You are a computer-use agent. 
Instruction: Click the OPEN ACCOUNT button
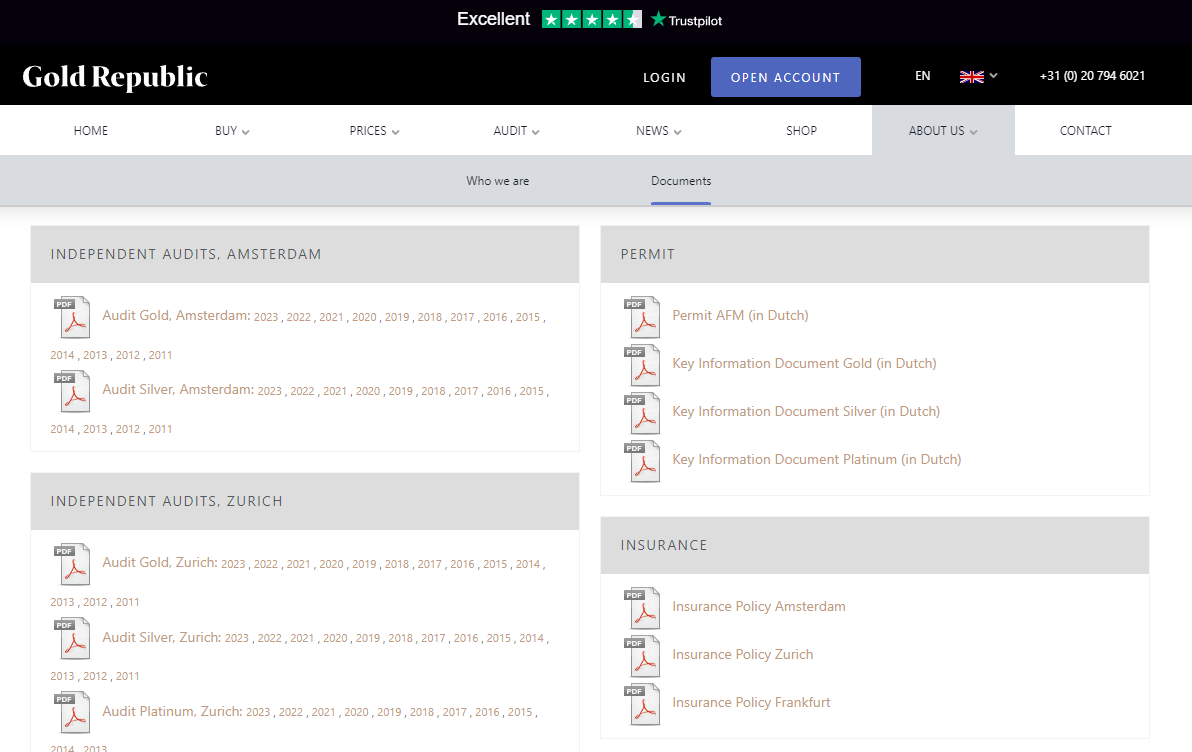click(x=785, y=77)
